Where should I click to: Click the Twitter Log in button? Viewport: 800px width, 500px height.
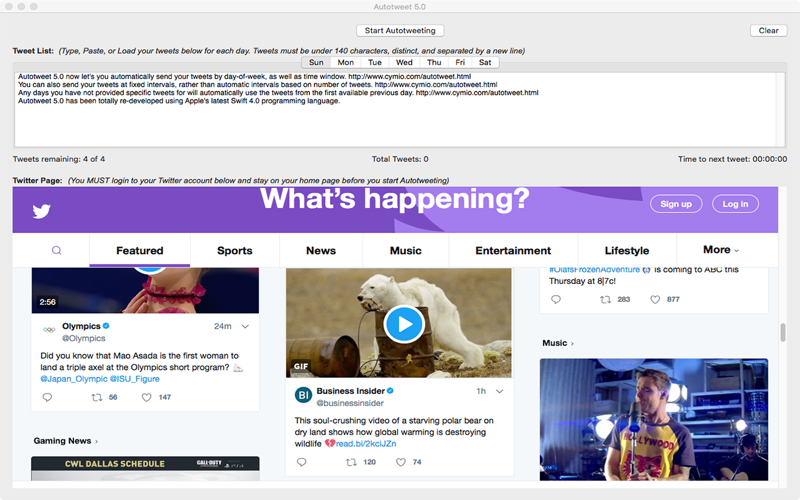pos(735,204)
